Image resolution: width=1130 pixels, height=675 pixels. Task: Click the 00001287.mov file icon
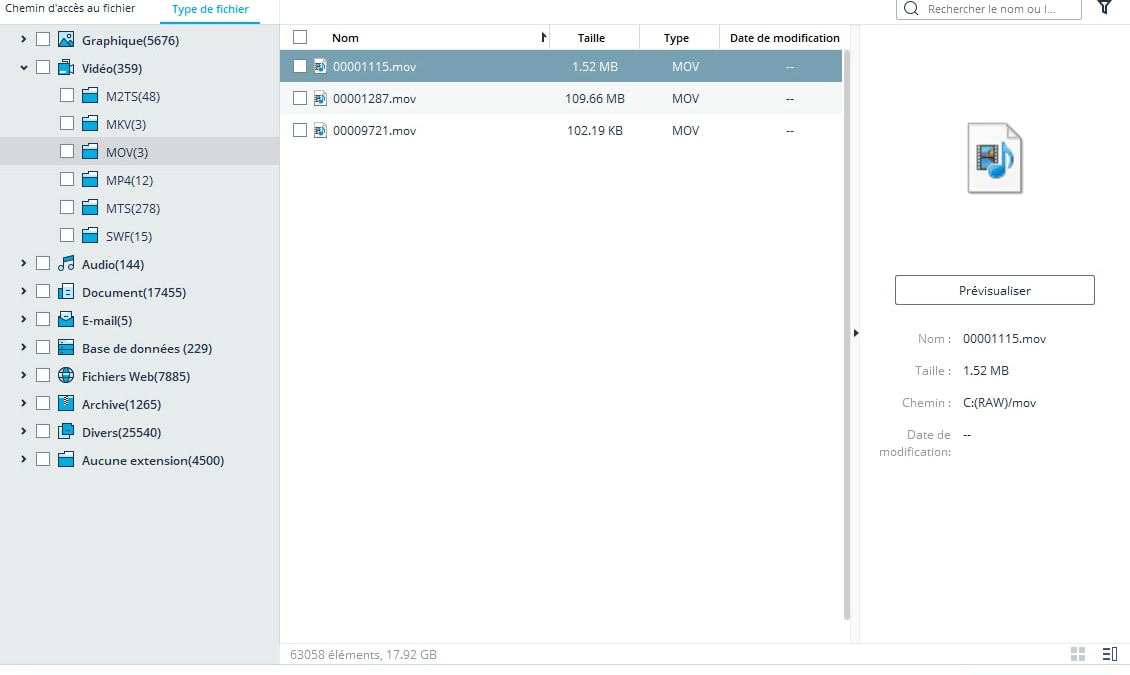[x=321, y=99]
